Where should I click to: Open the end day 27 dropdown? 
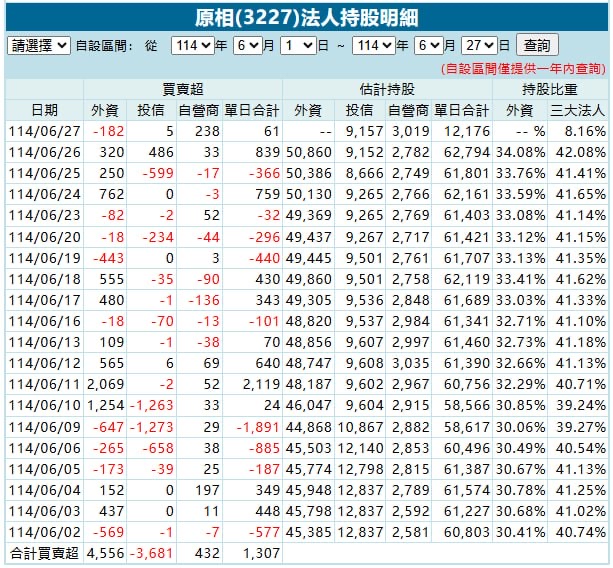click(479, 46)
